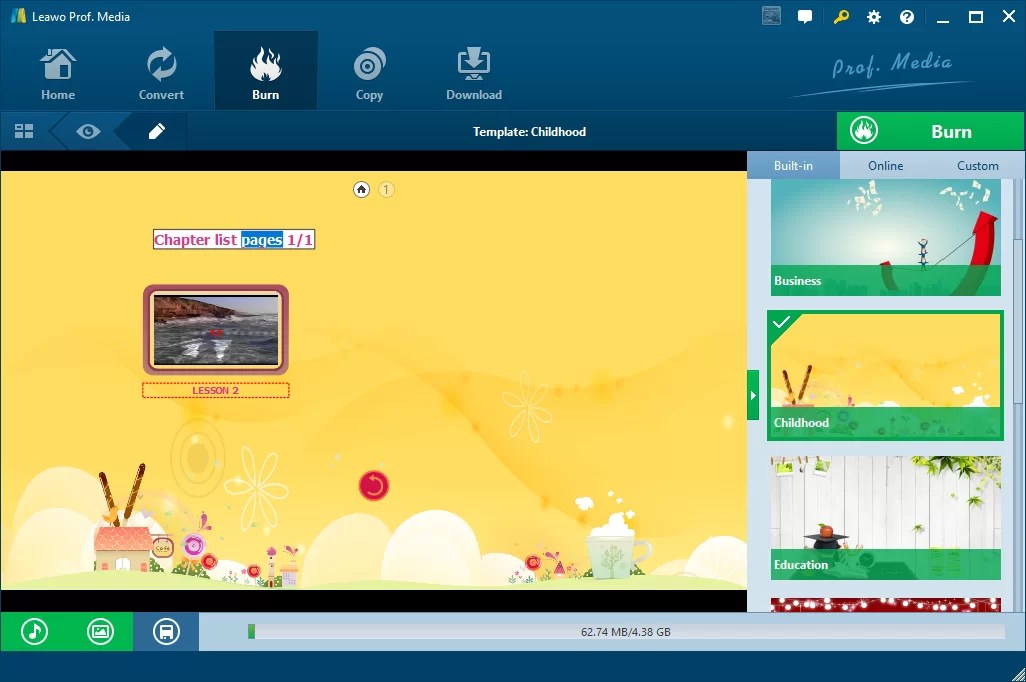The width and height of the screenshot is (1026, 682).
Task: Click the Chapter list pages title text box
Action: point(234,240)
